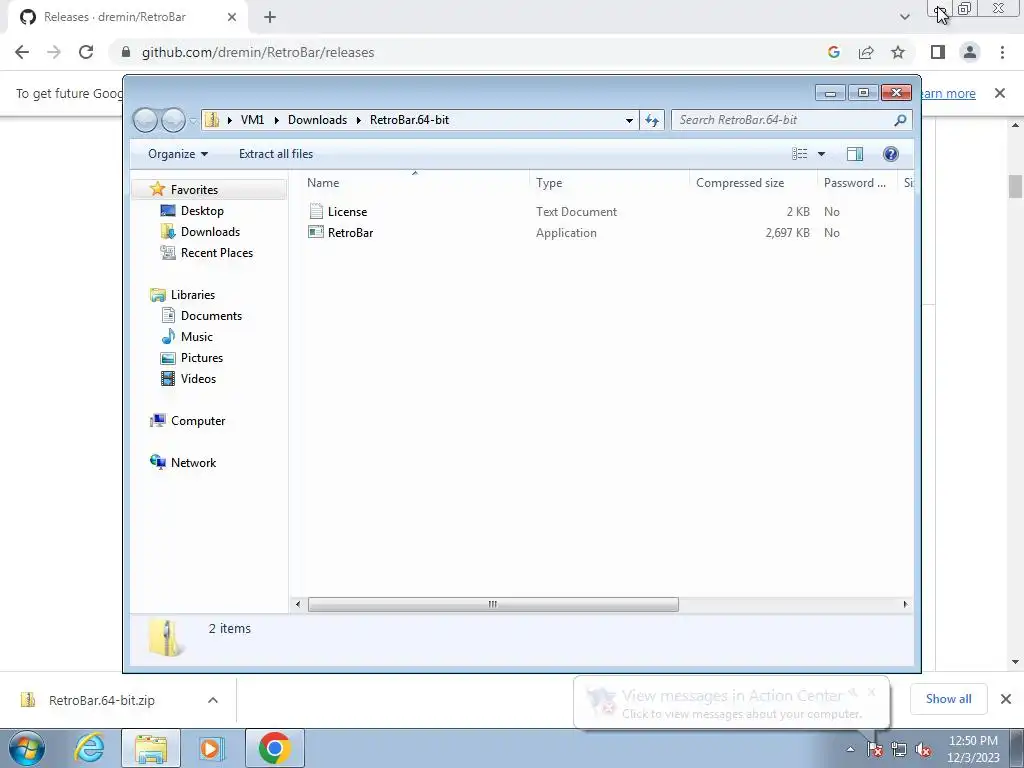The image size is (1024, 768).
Task: Open a new Chrome tab
Action: click(270, 18)
